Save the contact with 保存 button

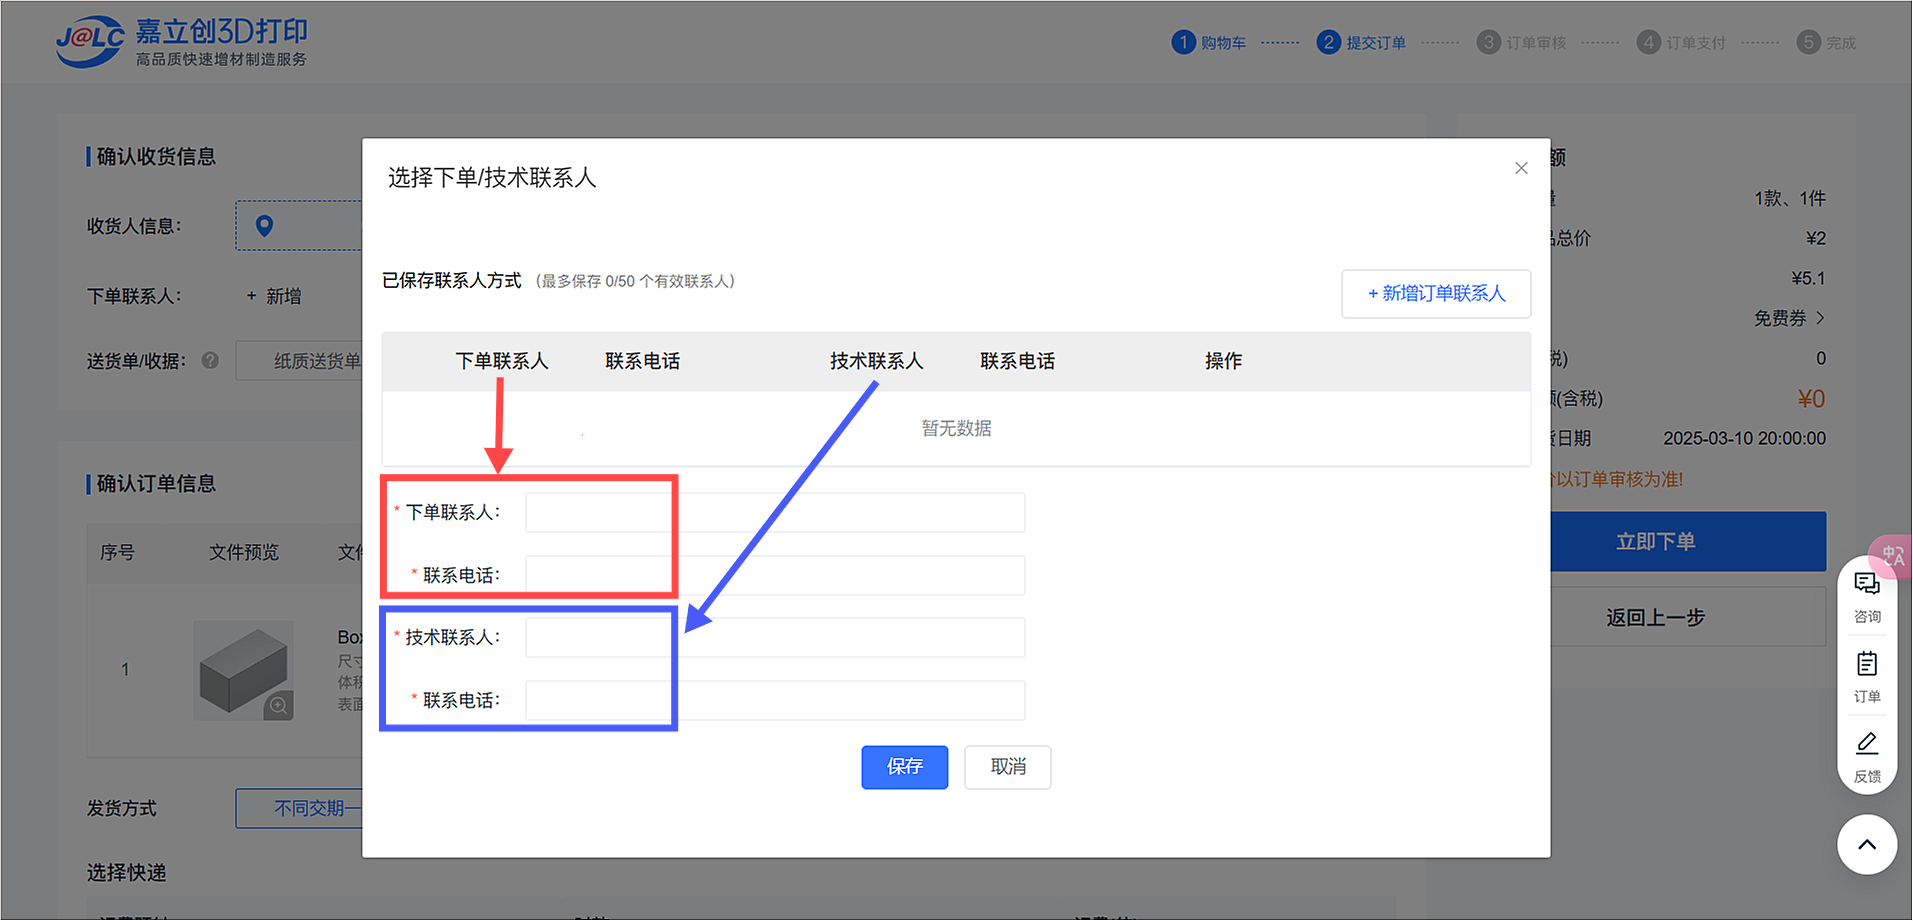[x=904, y=767]
